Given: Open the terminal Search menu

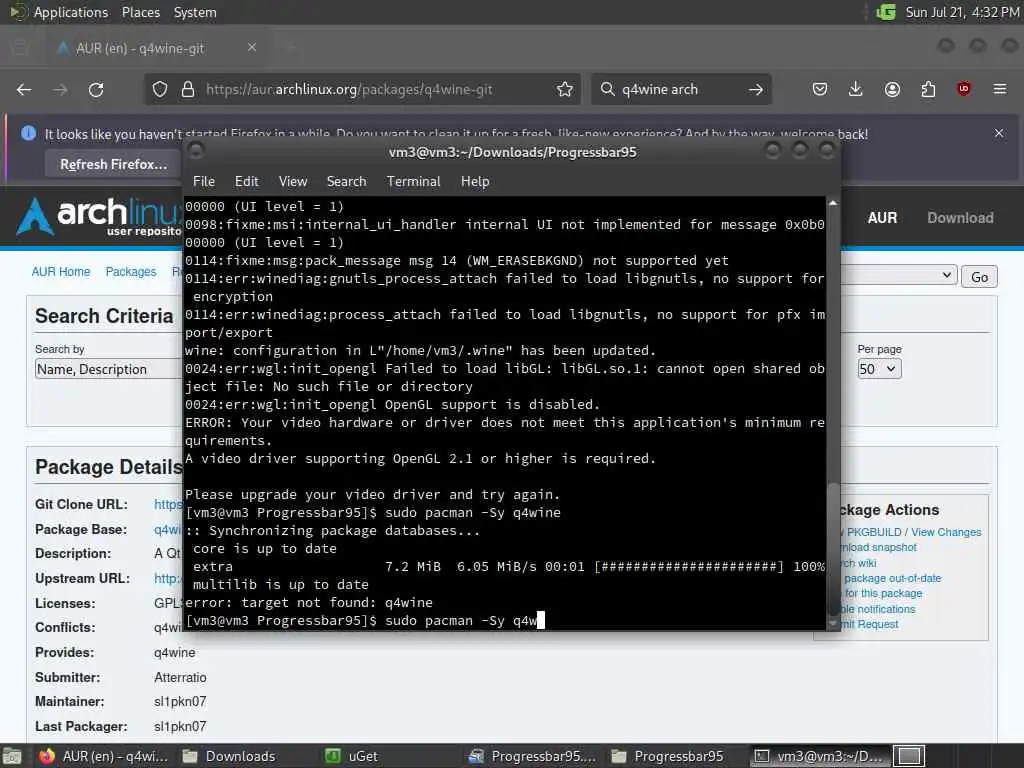Looking at the screenshot, I should coord(346,182).
